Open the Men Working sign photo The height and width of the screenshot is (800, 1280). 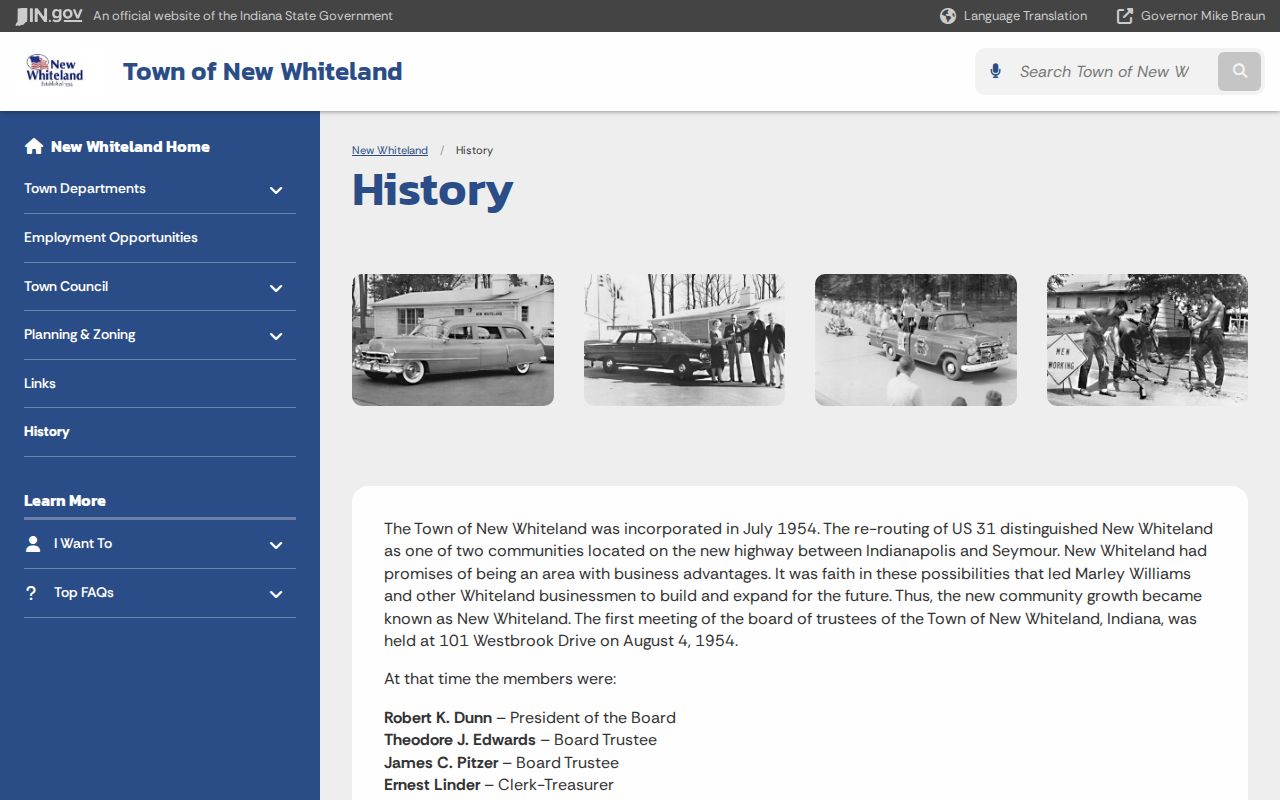(1147, 340)
